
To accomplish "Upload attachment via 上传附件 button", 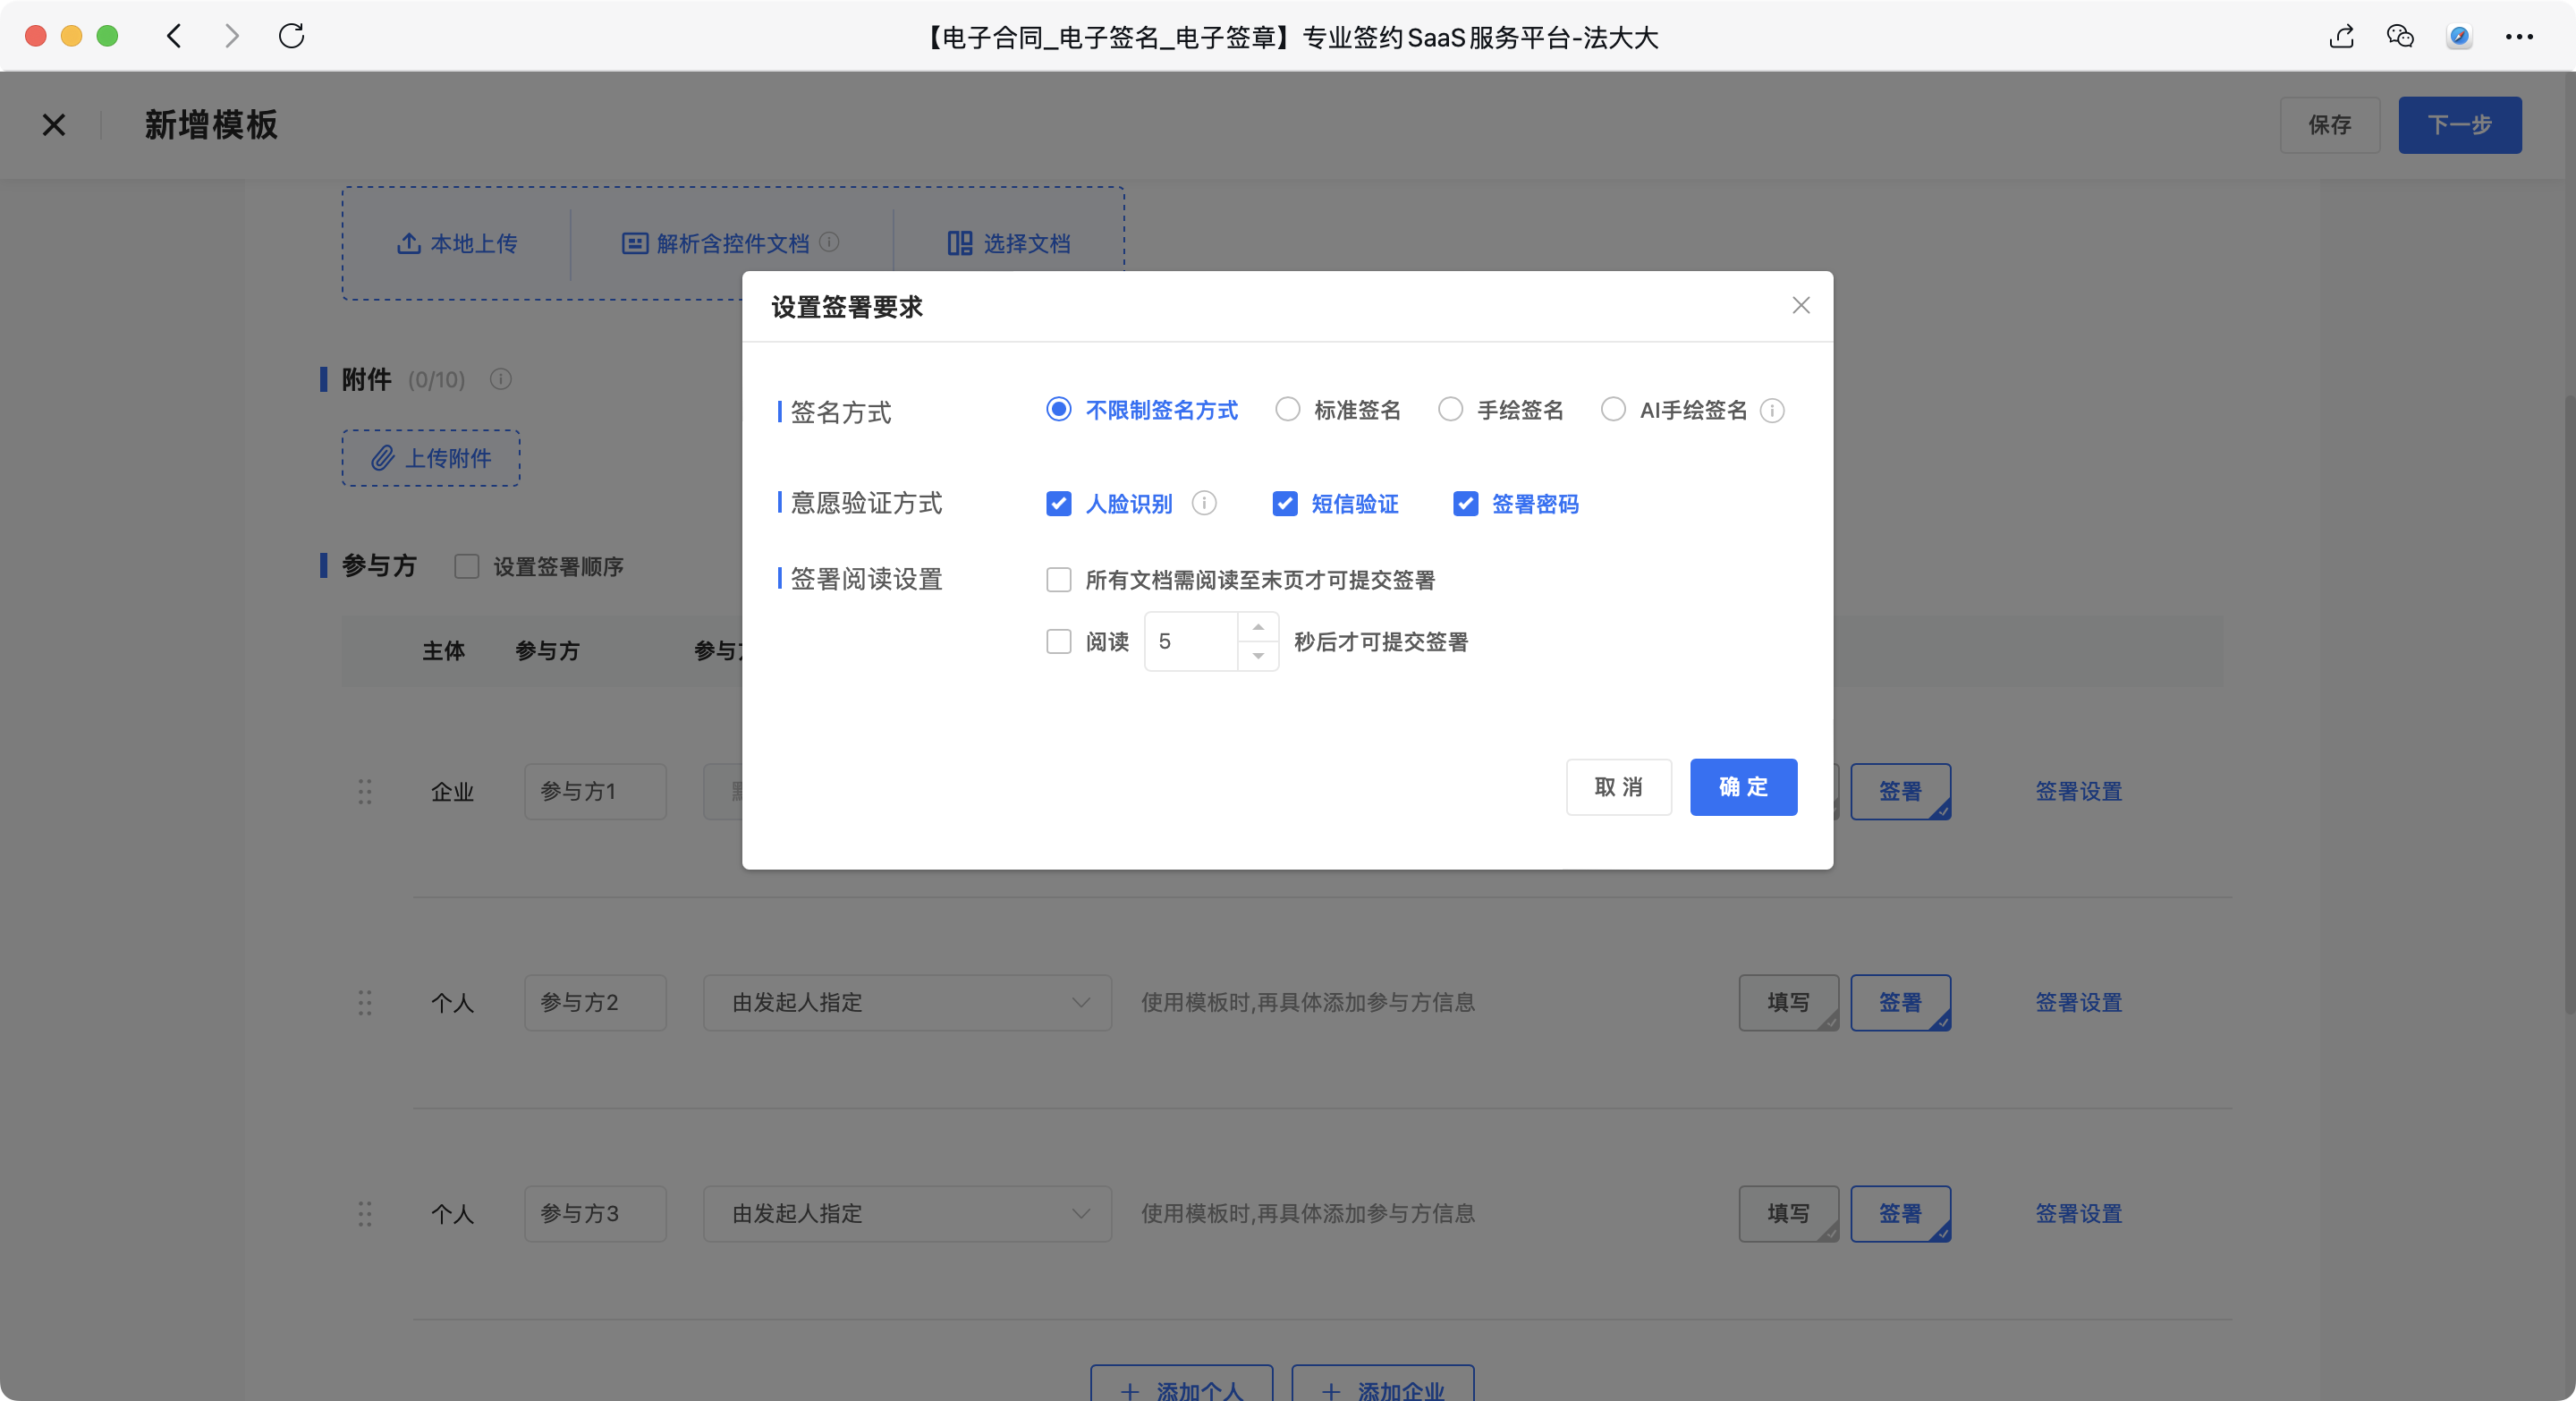I will pos(431,458).
